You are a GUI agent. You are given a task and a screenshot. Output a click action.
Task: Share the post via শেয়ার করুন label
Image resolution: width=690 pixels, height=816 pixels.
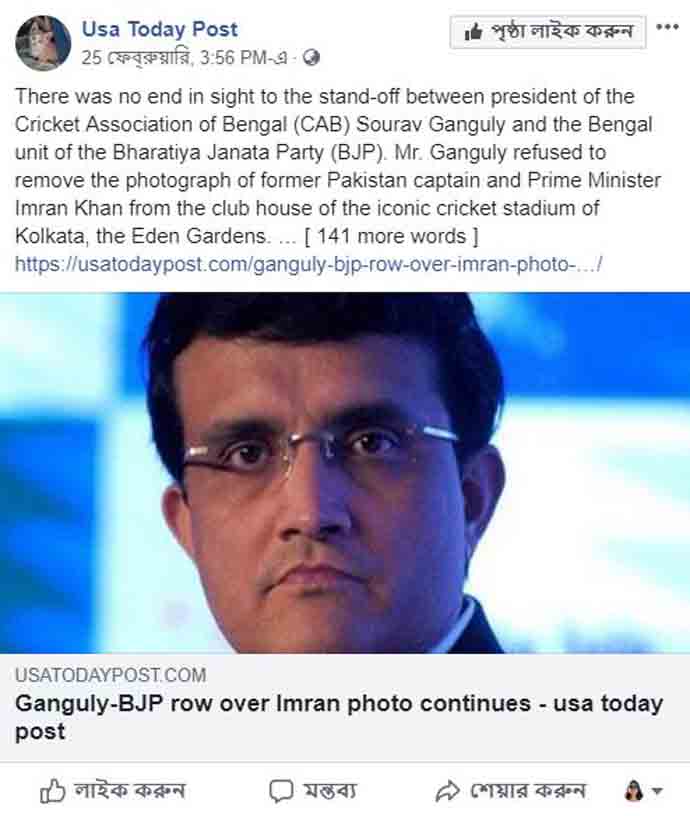point(528,791)
